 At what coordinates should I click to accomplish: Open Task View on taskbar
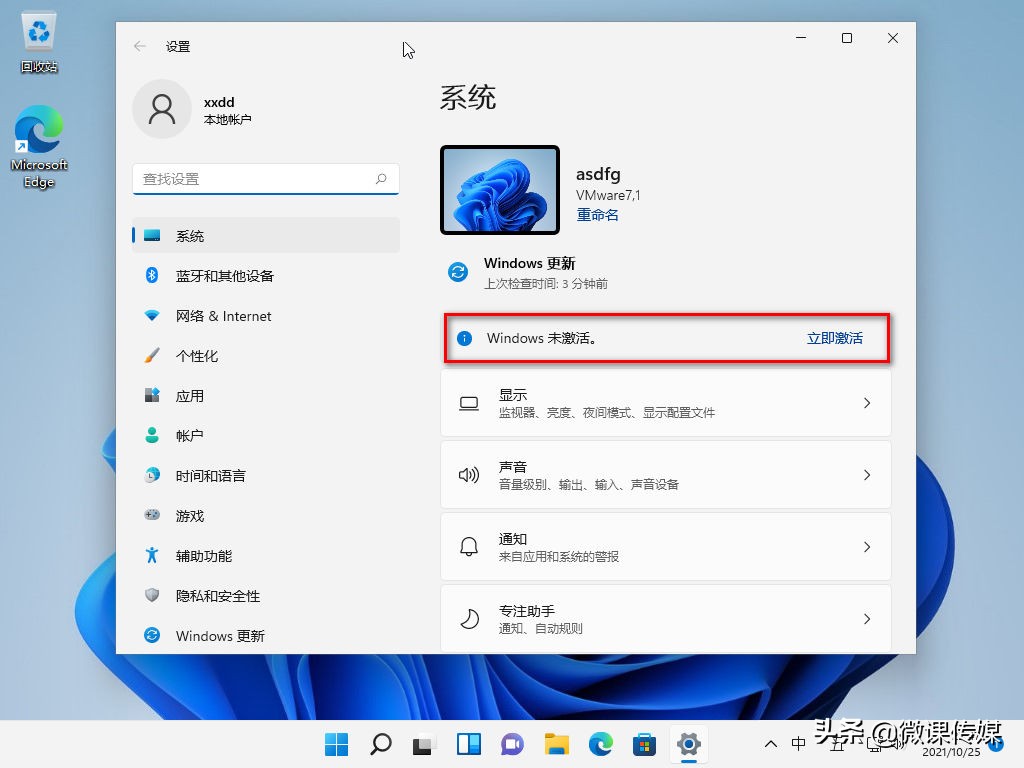(424, 744)
